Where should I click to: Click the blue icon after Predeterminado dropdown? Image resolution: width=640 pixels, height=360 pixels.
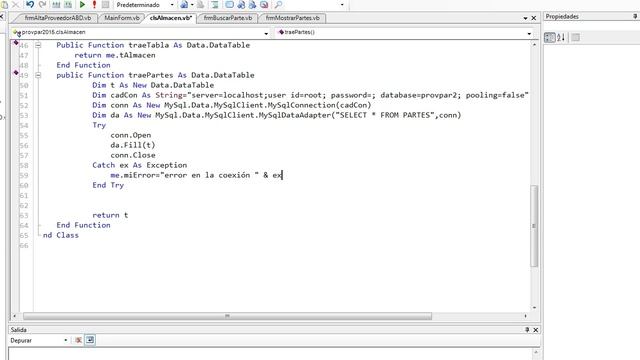click(184, 4)
